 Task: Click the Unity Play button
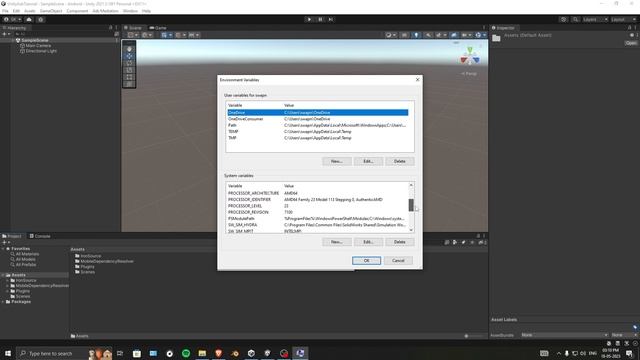[x=309, y=19]
